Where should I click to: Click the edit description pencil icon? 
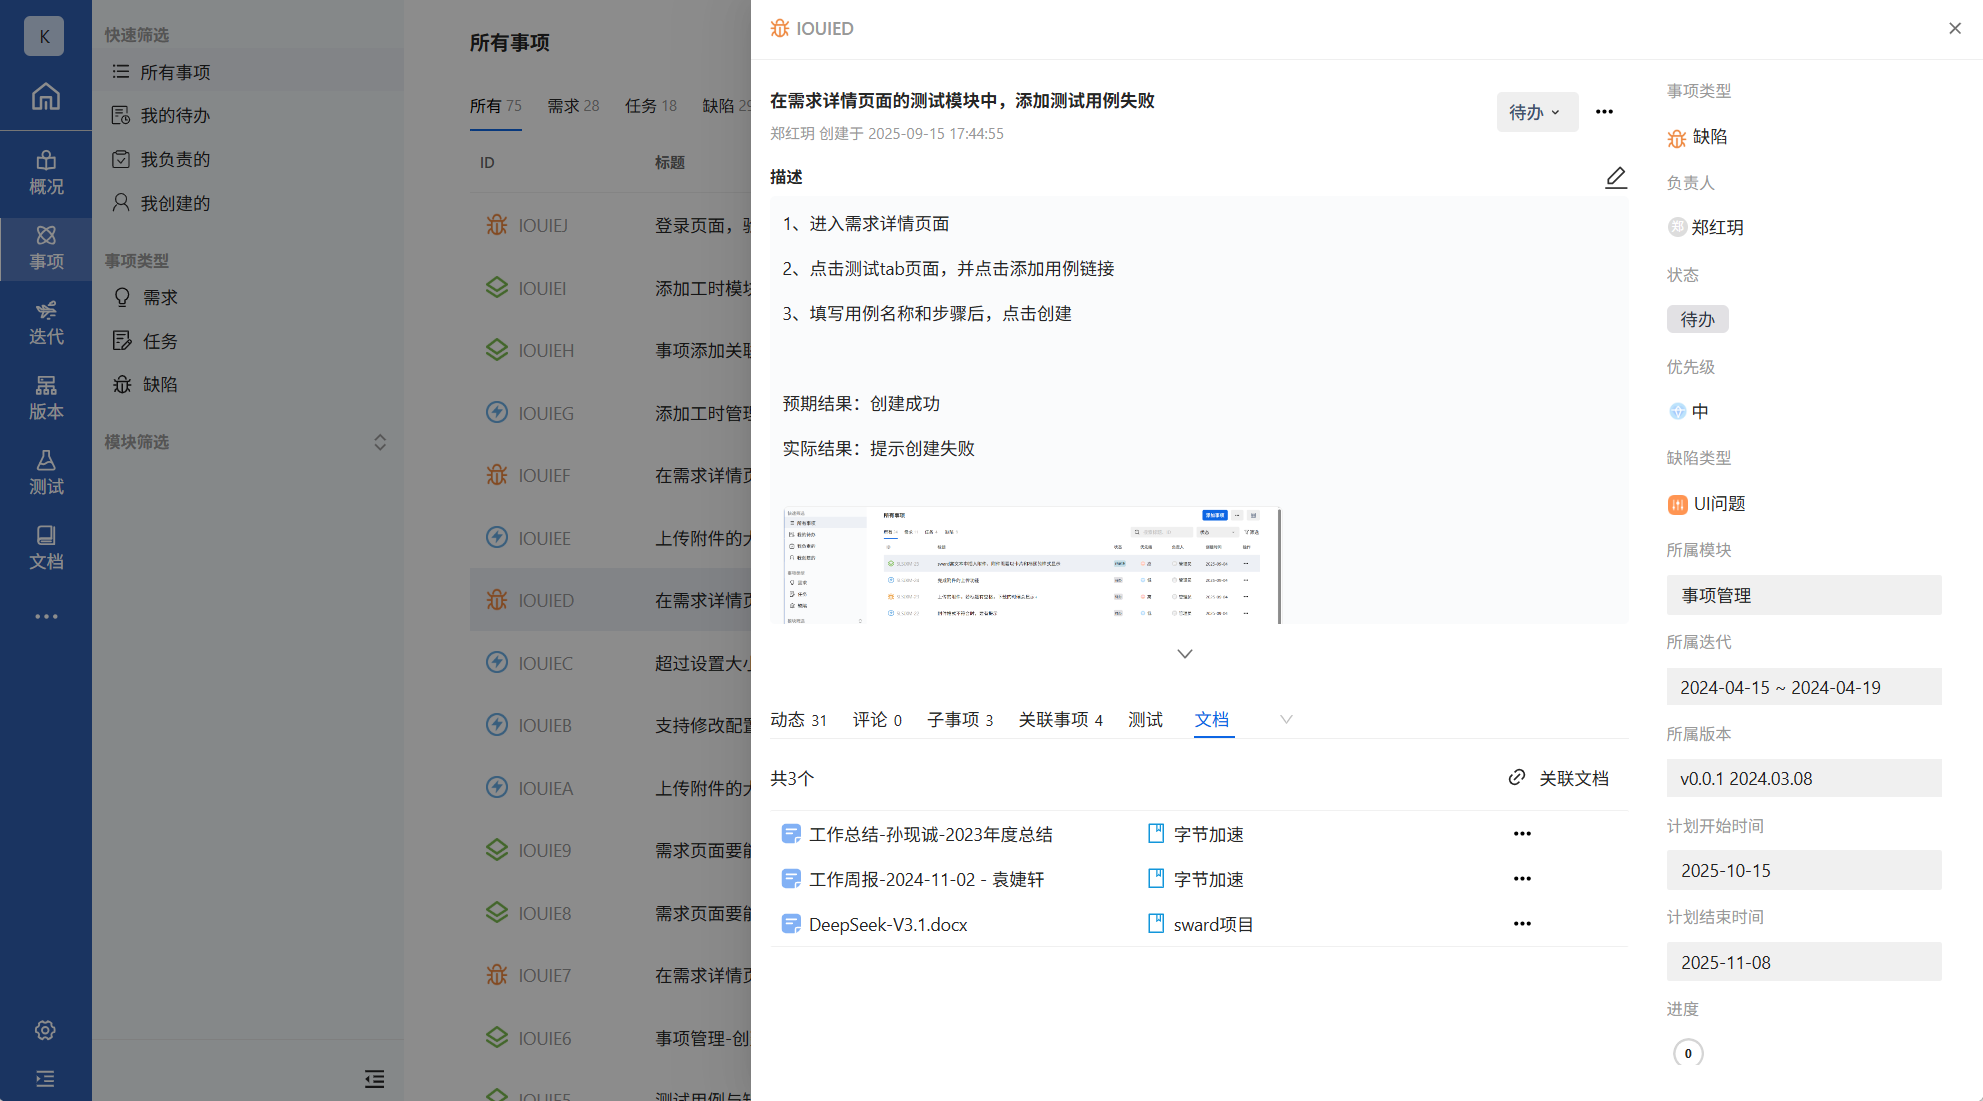1615,177
